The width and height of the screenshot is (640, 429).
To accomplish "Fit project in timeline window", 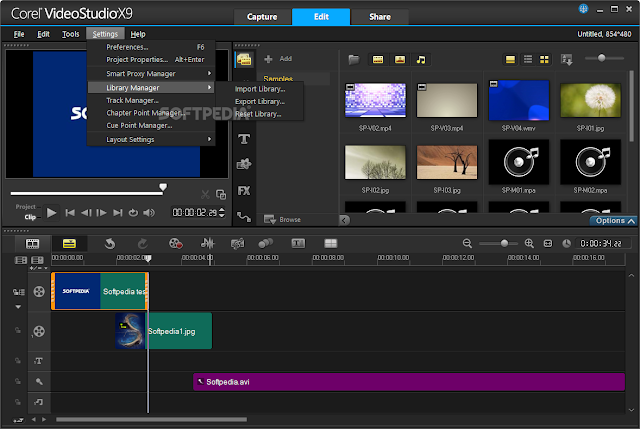I will [548, 244].
